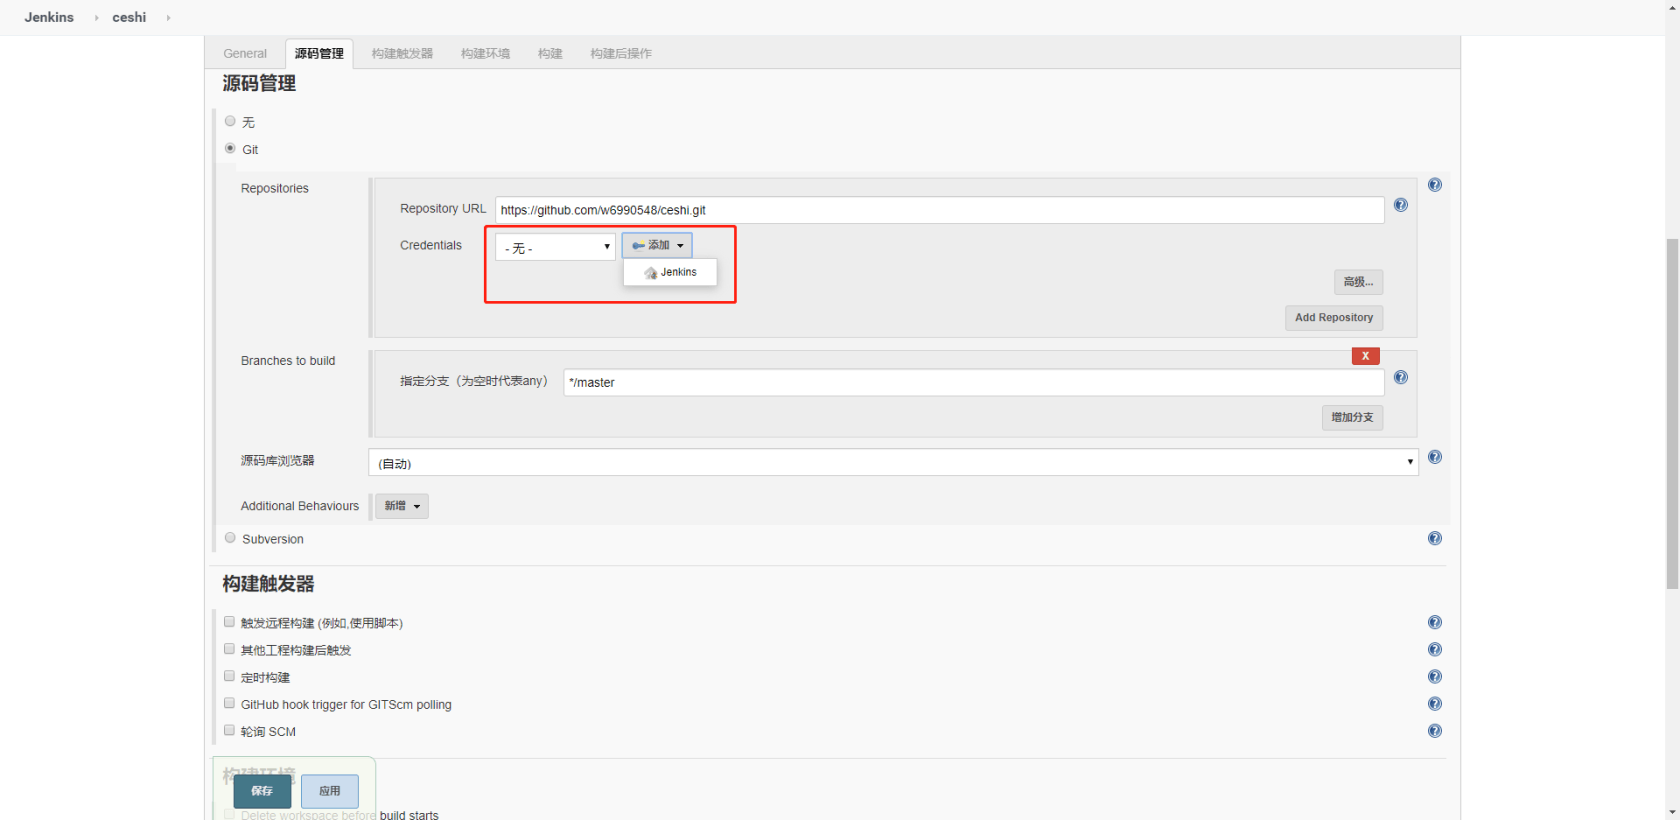Click the scrollbar up arrow

[1672, 8]
